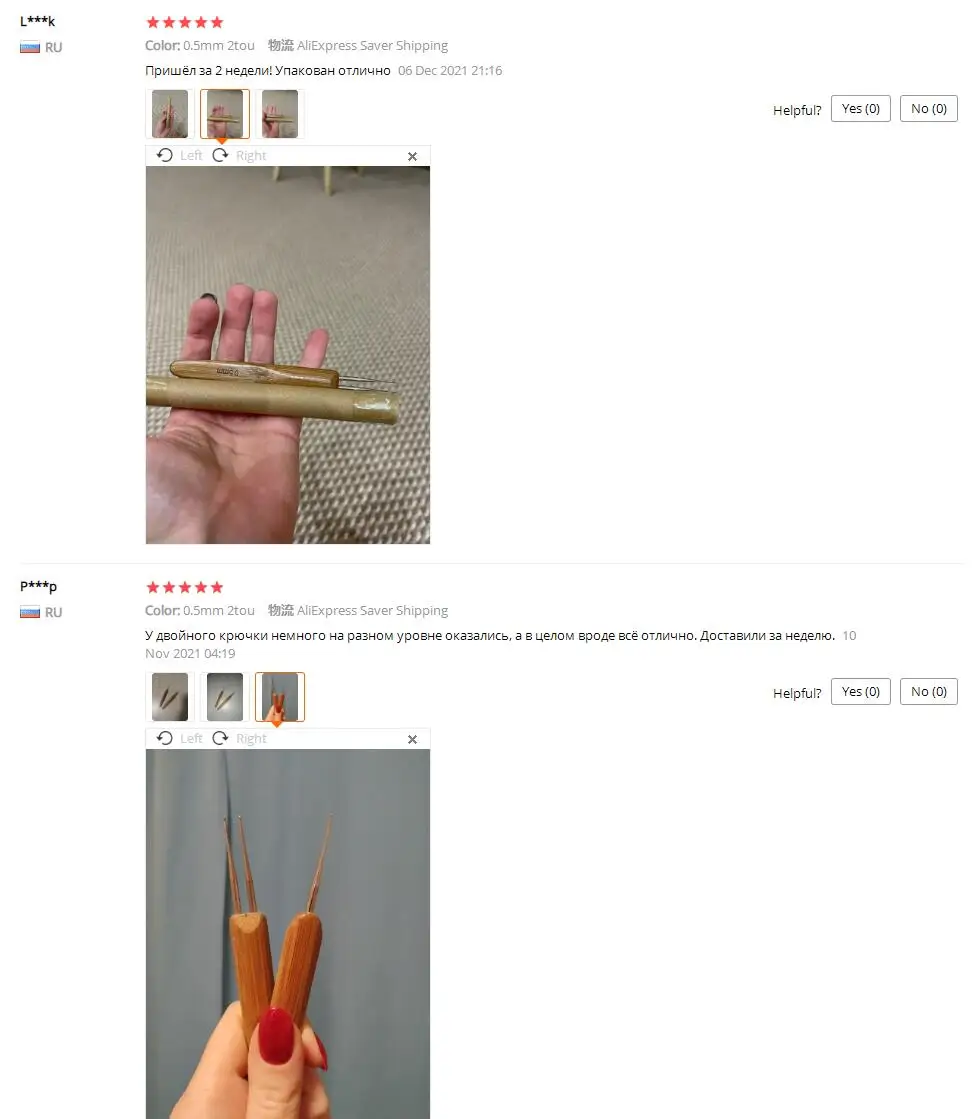Open second thumbnail of P***p's review
Image resolution: width=980 pixels, height=1119 pixels.
(x=225, y=697)
